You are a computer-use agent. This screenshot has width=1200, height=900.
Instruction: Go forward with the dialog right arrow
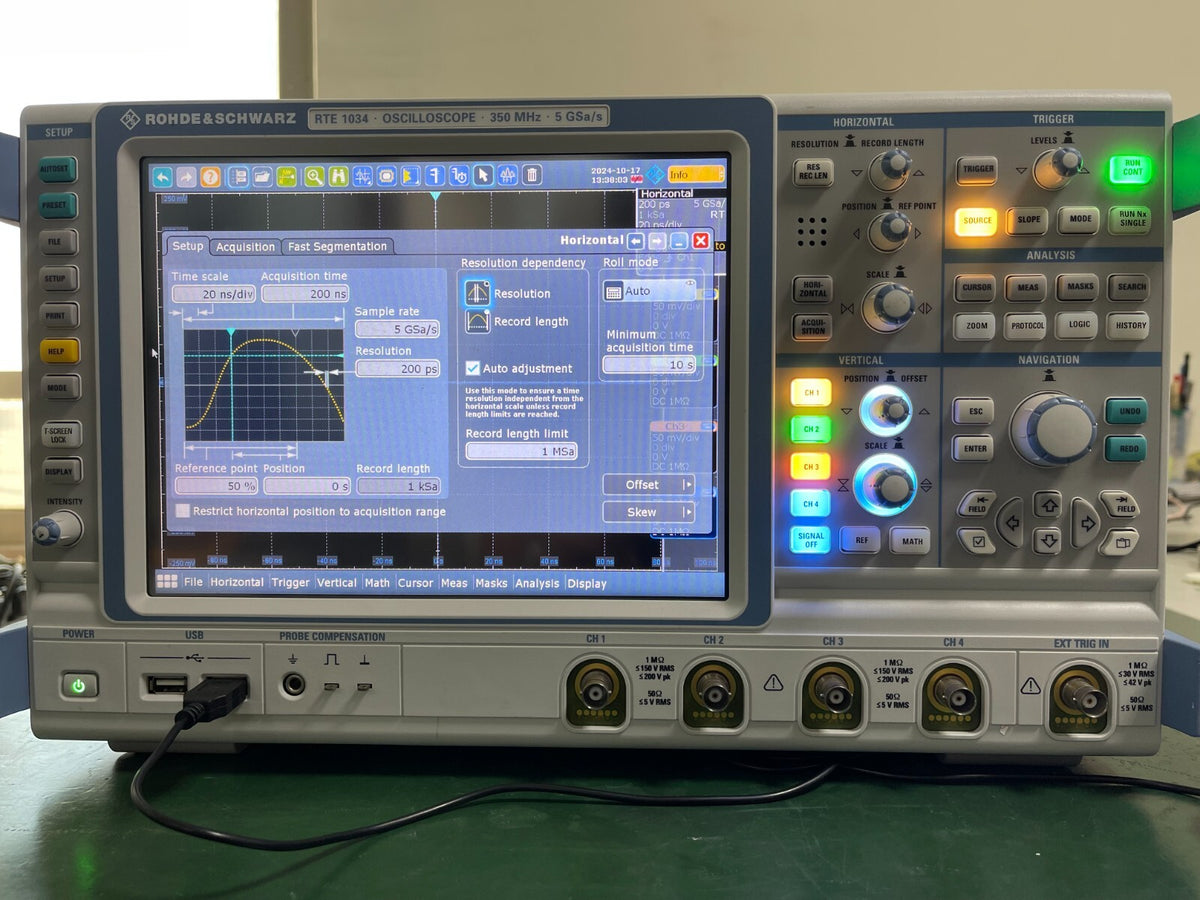(x=657, y=241)
